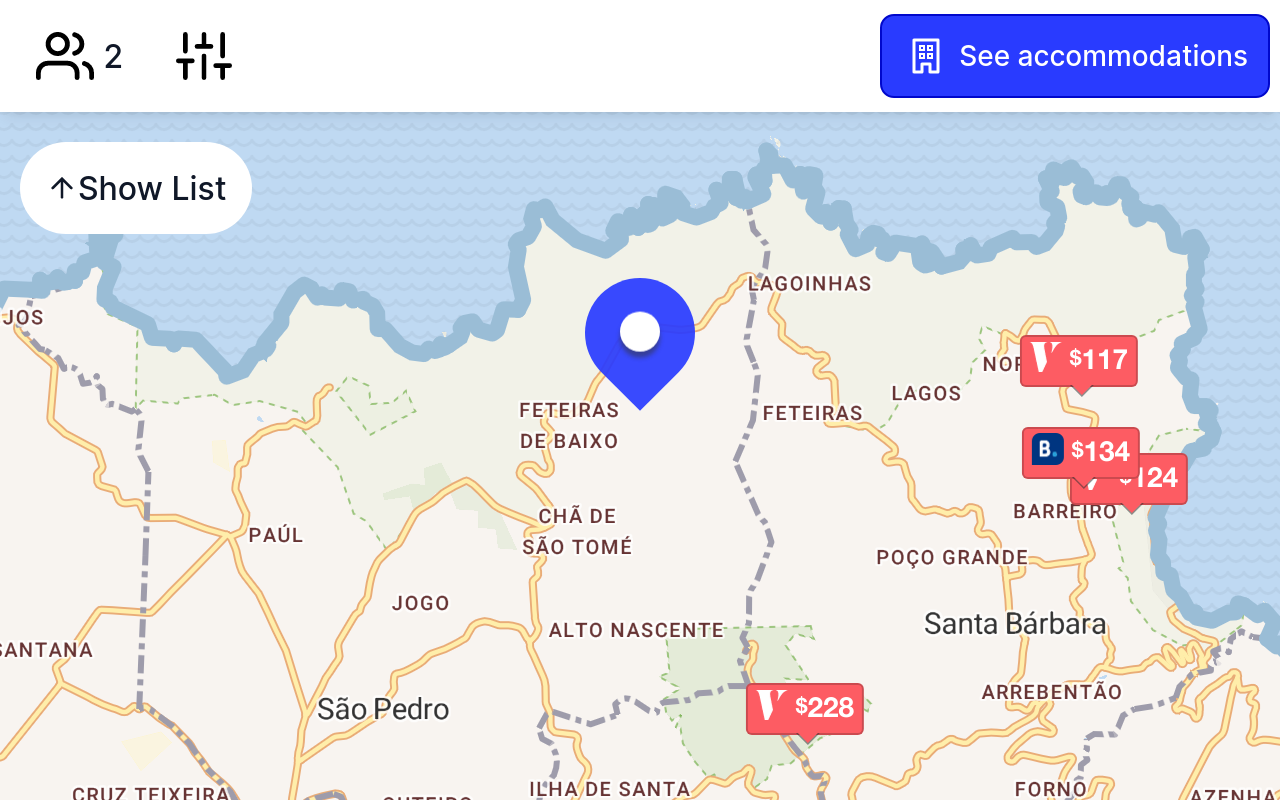
Task: Open the $134 Booking.com price marker
Action: click(1080, 452)
